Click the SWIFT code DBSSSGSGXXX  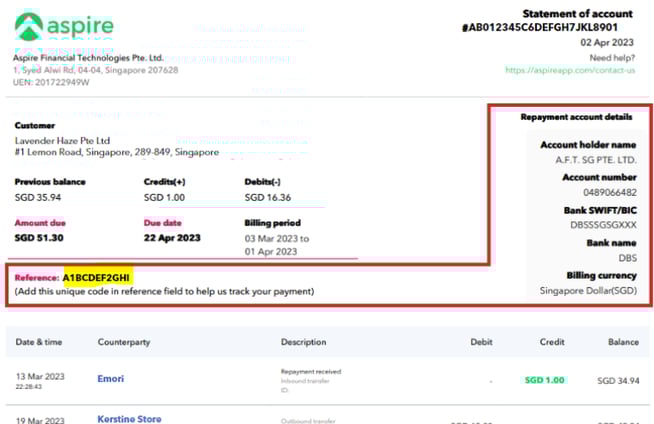coord(604,225)
